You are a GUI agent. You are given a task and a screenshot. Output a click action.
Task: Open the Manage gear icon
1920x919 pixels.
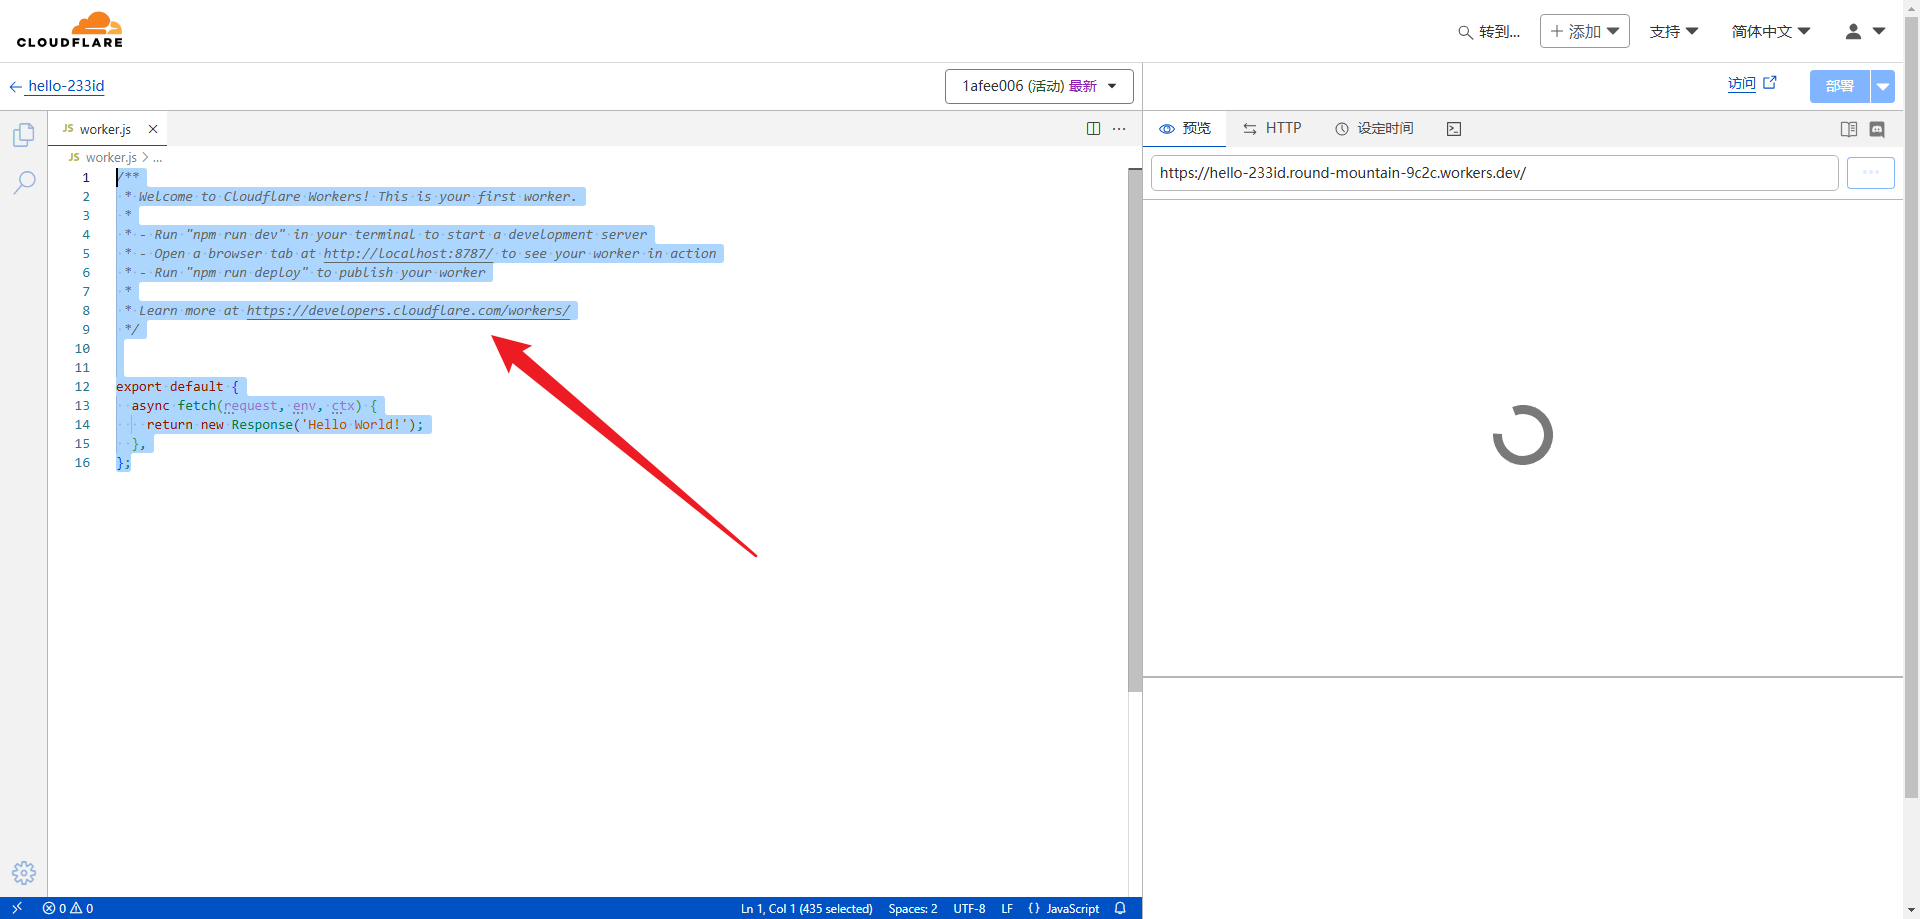click(24, 873)
